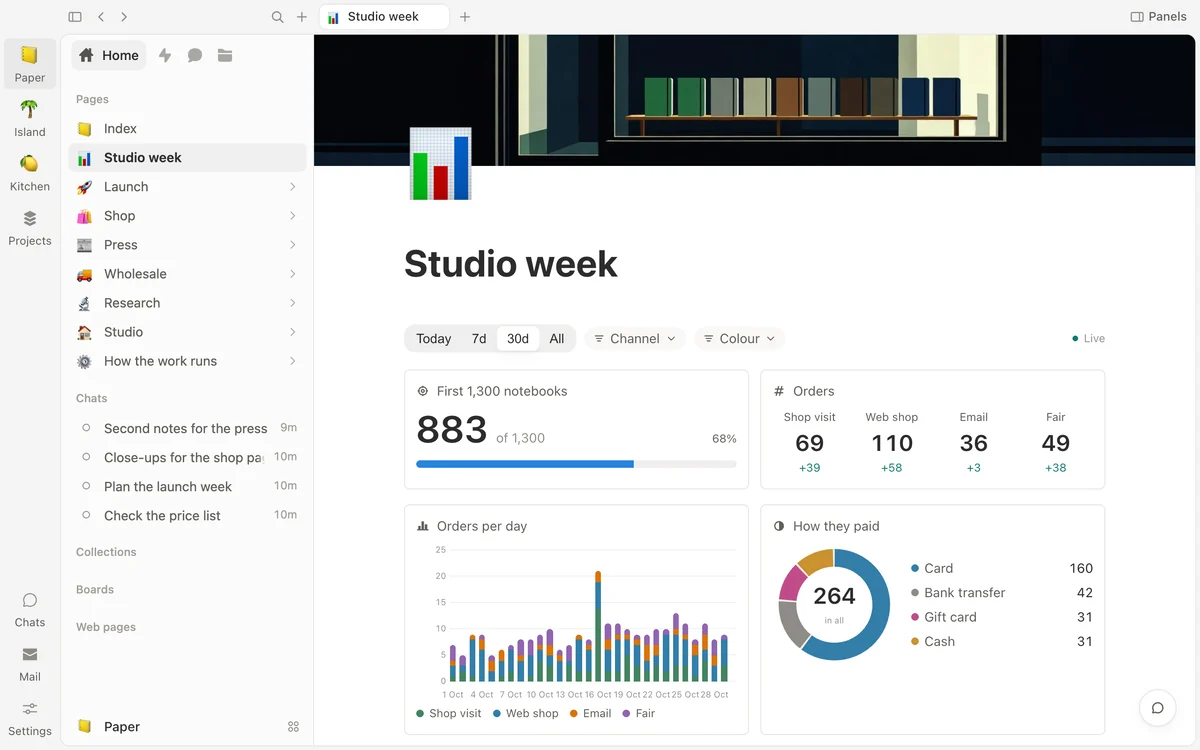Open the Projects stack icon
This screenshot has width=1200, height=750.
(x=30, y=227)
